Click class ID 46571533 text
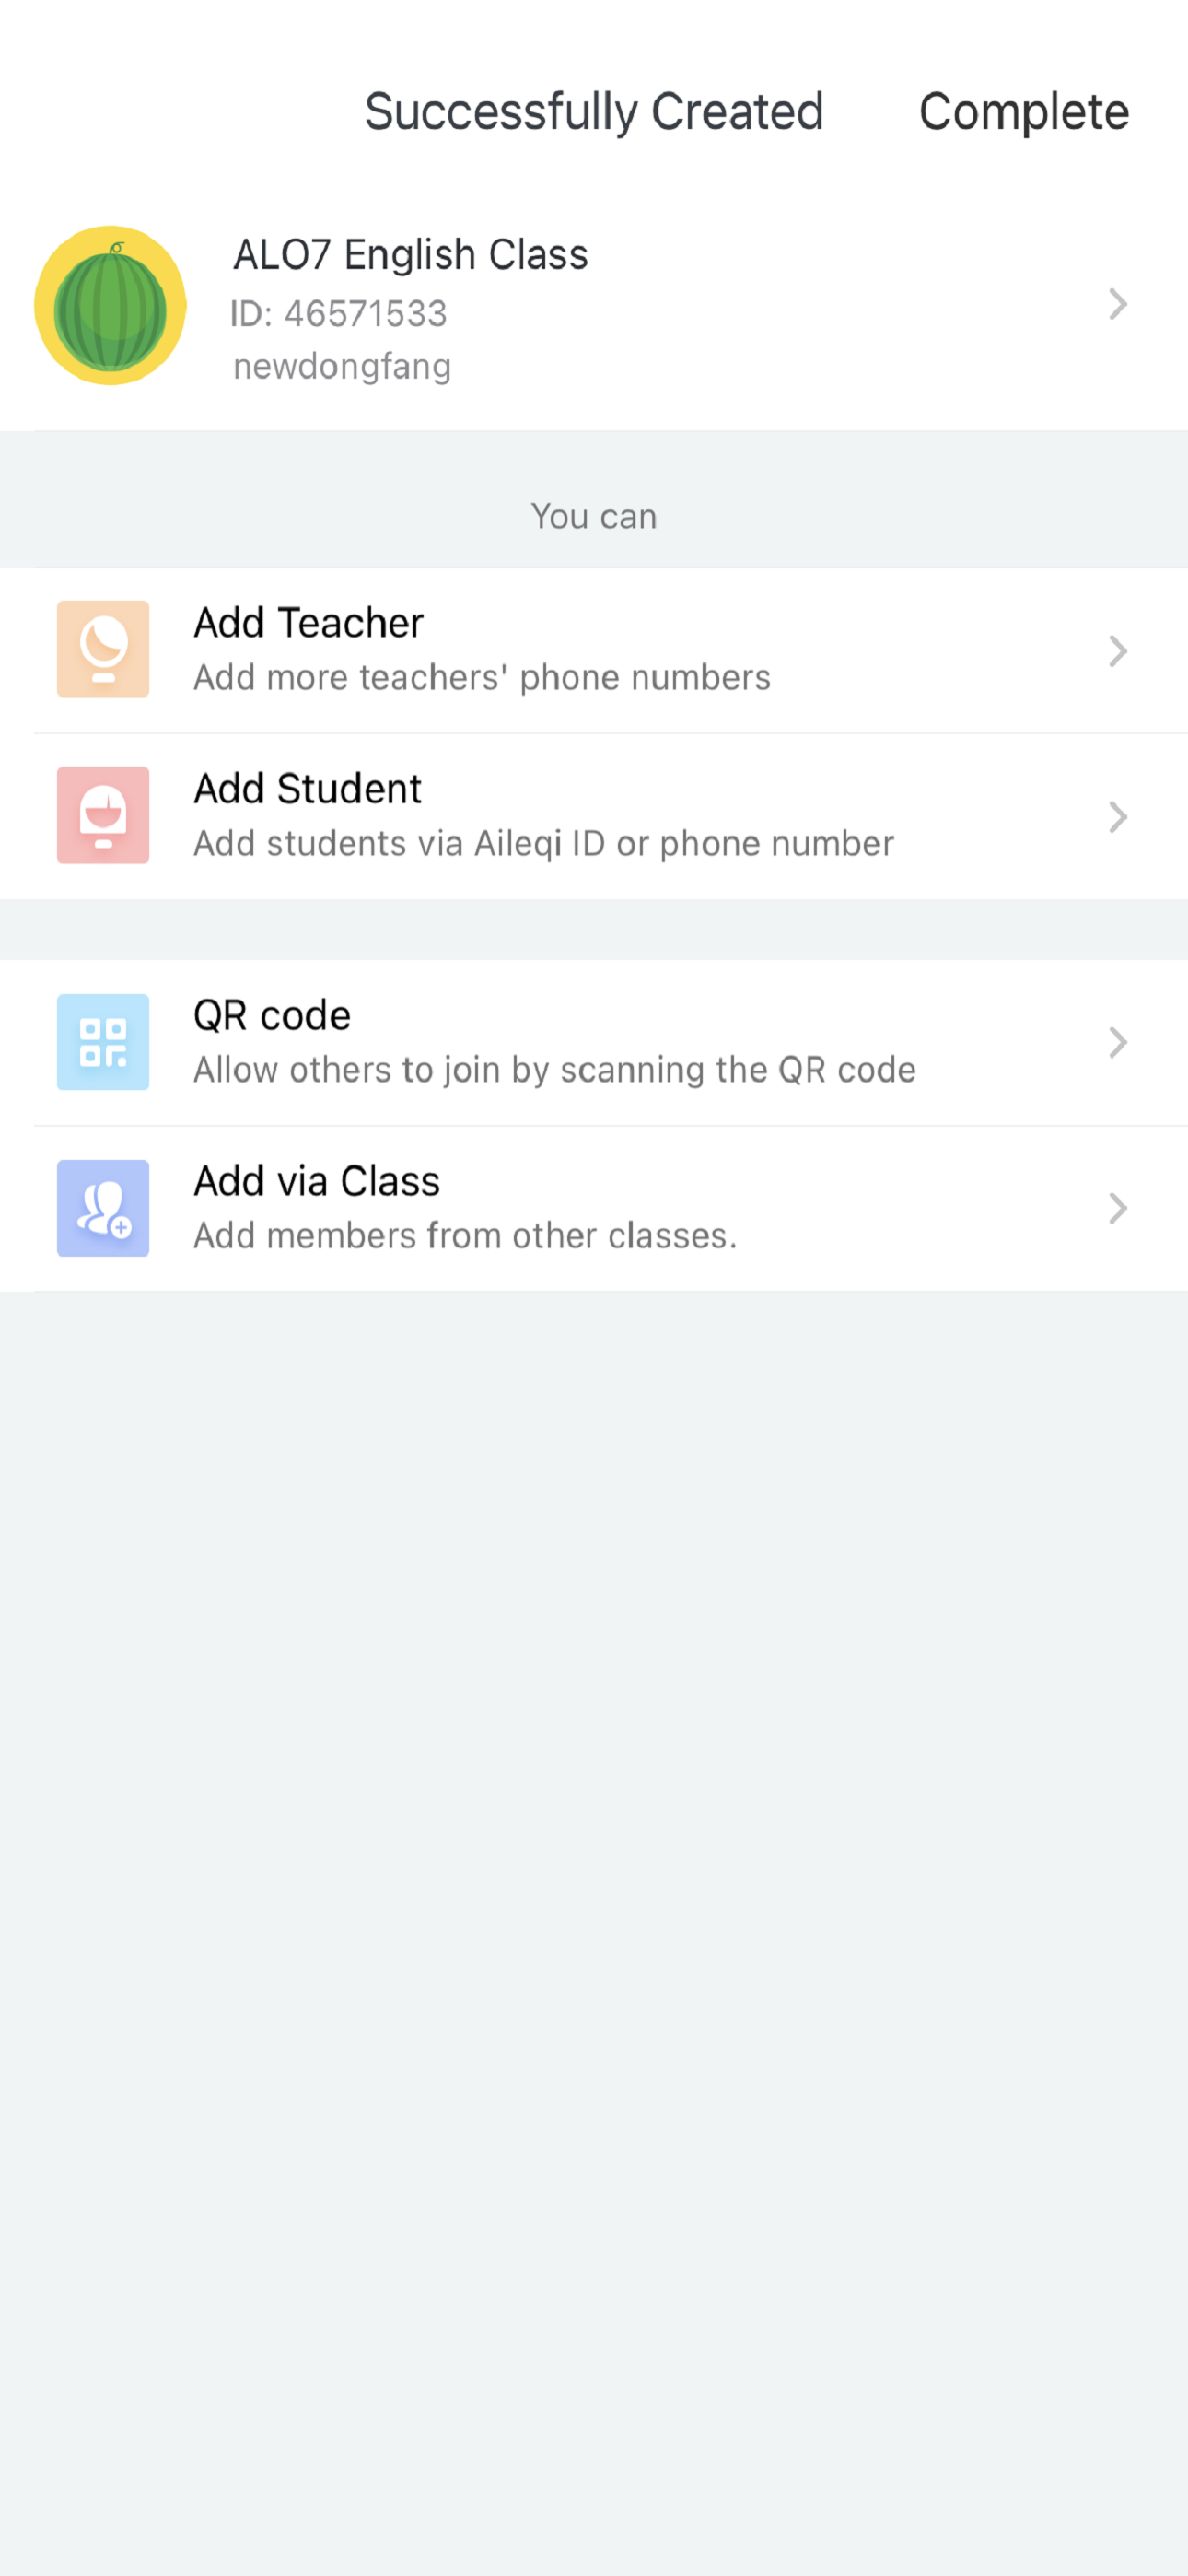Viewport: 1188px width, 2576px height. [x=339, y=314]
